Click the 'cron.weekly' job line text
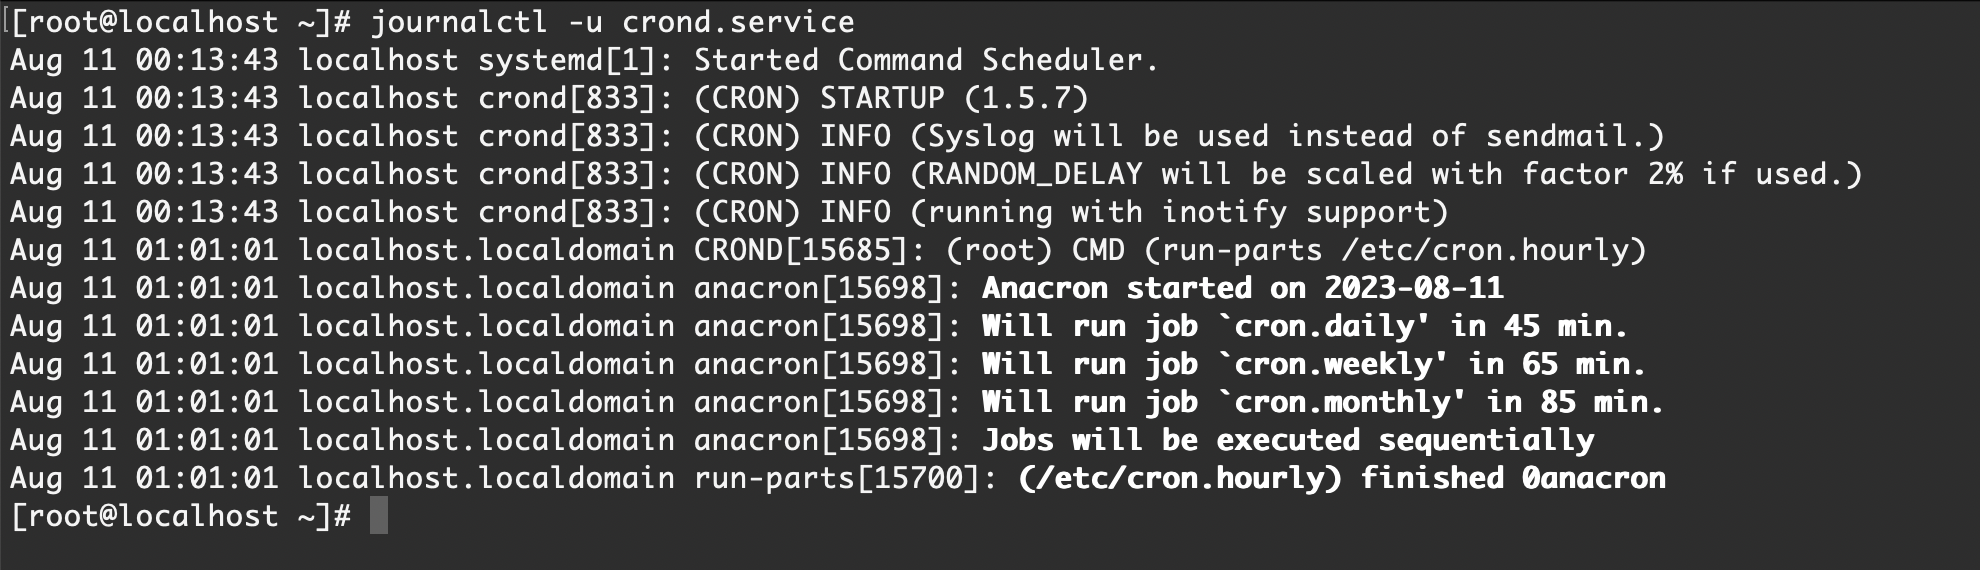This screenshot has width=1980, height=570. click(1313, 364)
